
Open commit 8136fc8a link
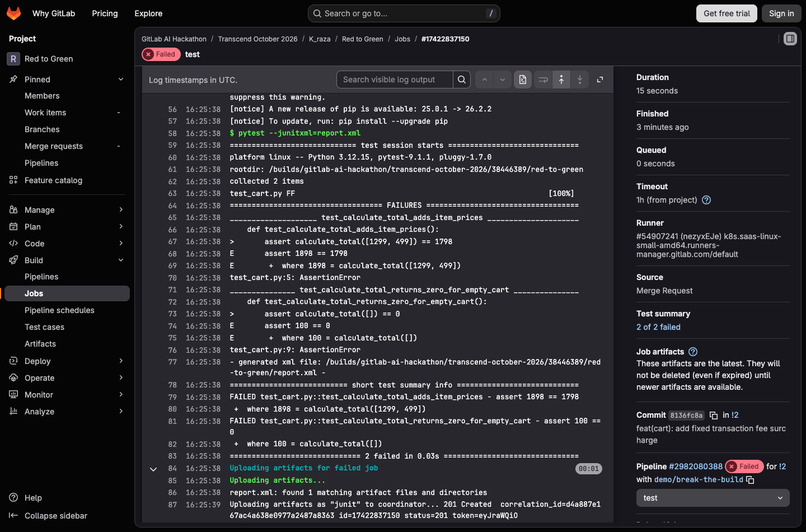[x=686, y=415]
